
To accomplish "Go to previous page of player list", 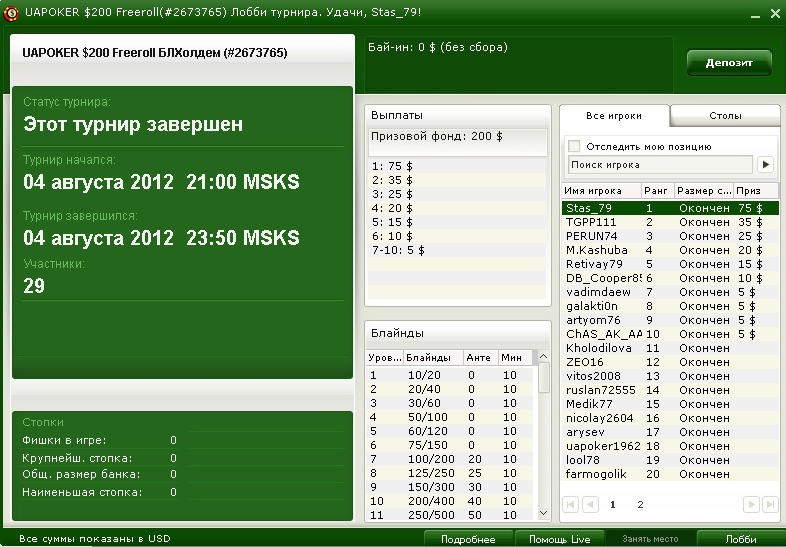I will tap(591, 504).
